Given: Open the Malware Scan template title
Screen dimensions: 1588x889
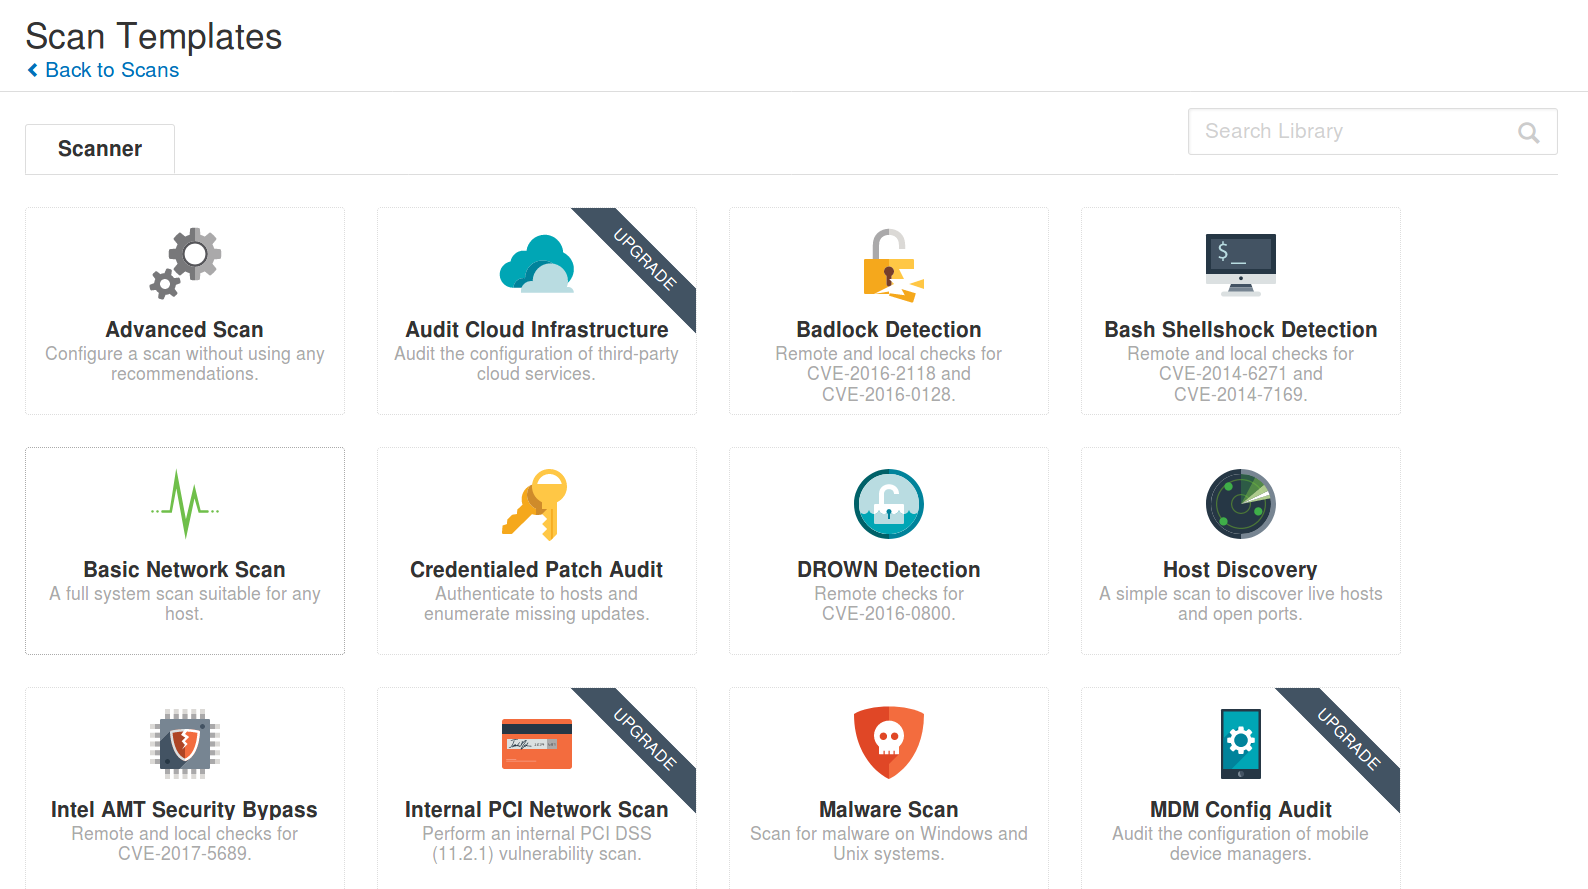Looking at the screenshot, I should coord(888,809).
